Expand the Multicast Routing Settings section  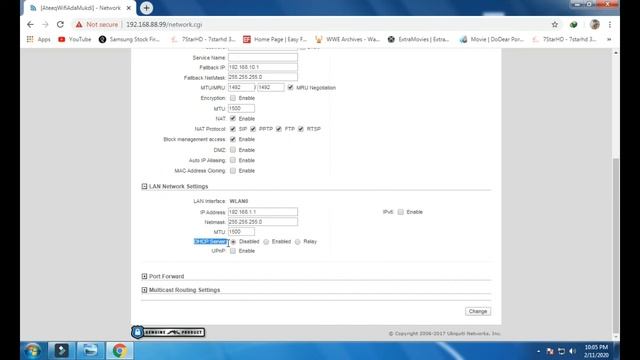click(144, 290)
